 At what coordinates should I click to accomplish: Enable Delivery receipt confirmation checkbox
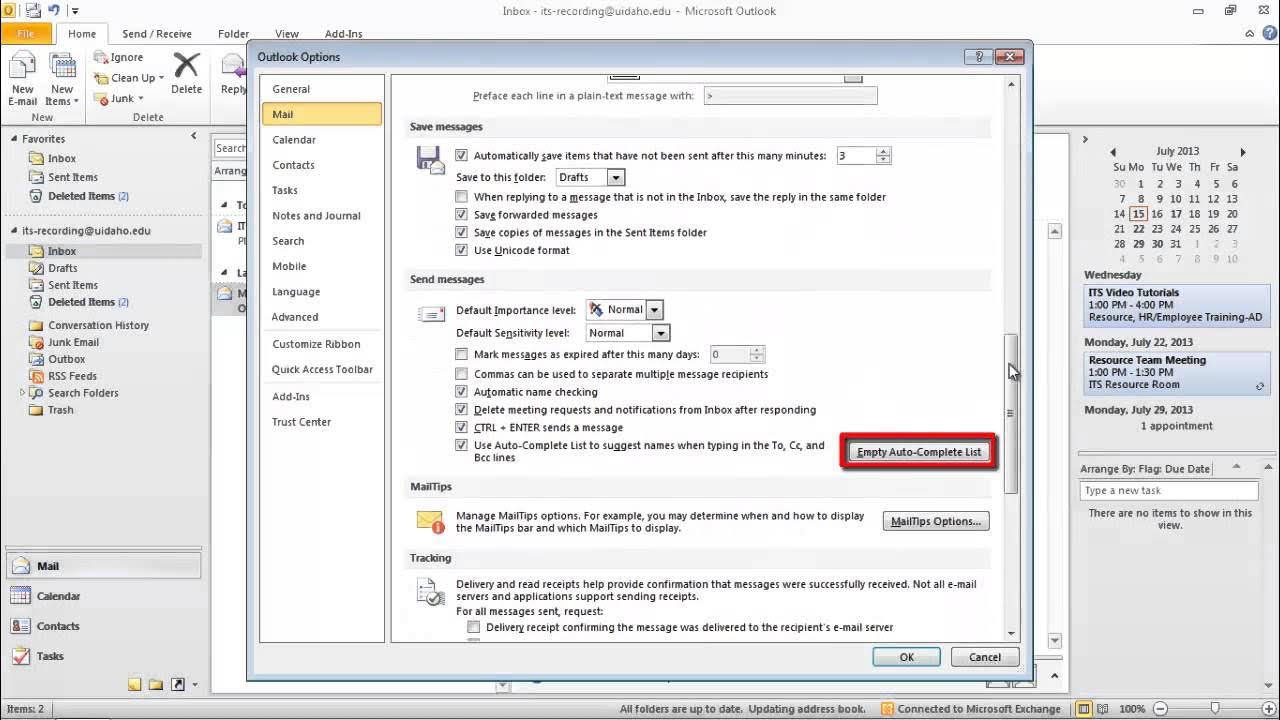pyautogui.click(x=474, y=627)
